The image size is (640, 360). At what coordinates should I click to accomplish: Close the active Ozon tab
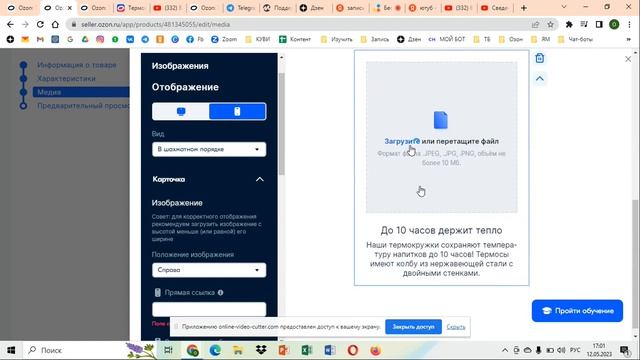pyautogui.click(x=69, y=8)
